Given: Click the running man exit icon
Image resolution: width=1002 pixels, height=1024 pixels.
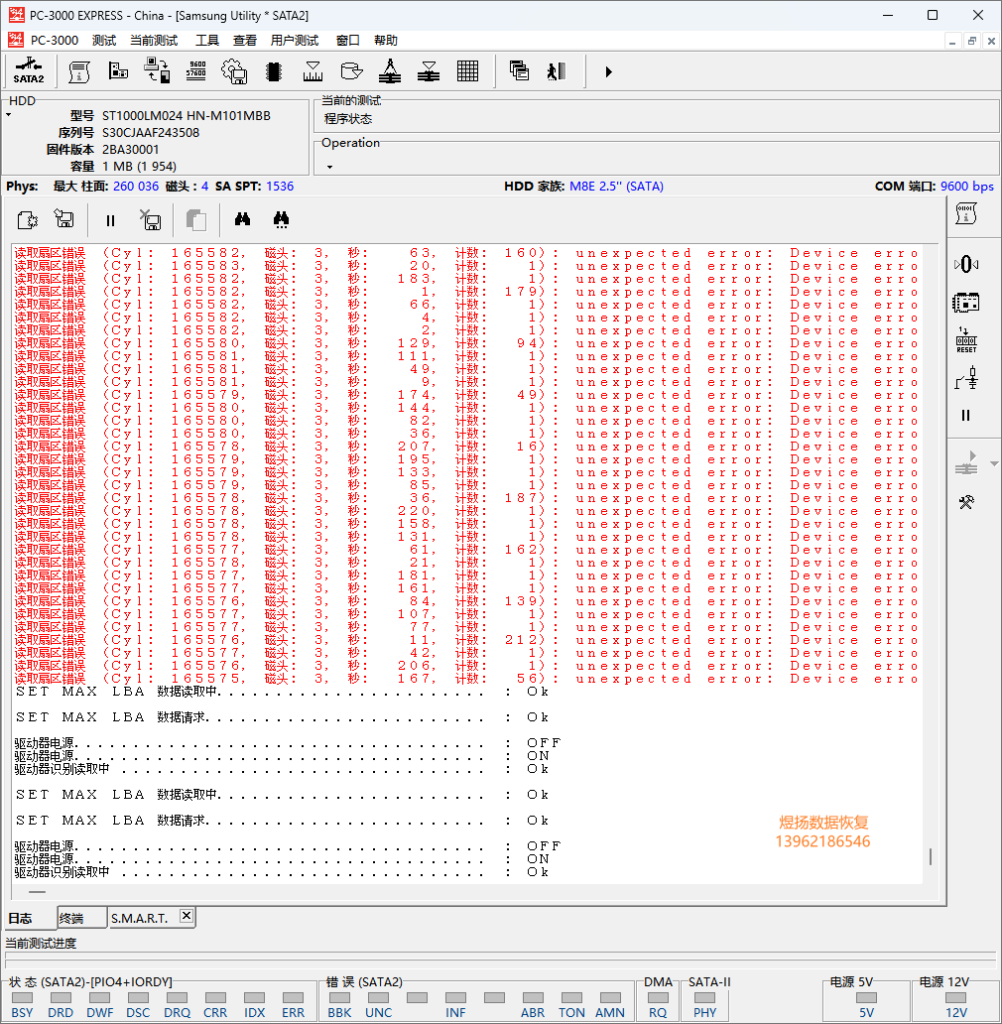Looking at the screenshot, I should pyautogui.click(x=557, y=71).
